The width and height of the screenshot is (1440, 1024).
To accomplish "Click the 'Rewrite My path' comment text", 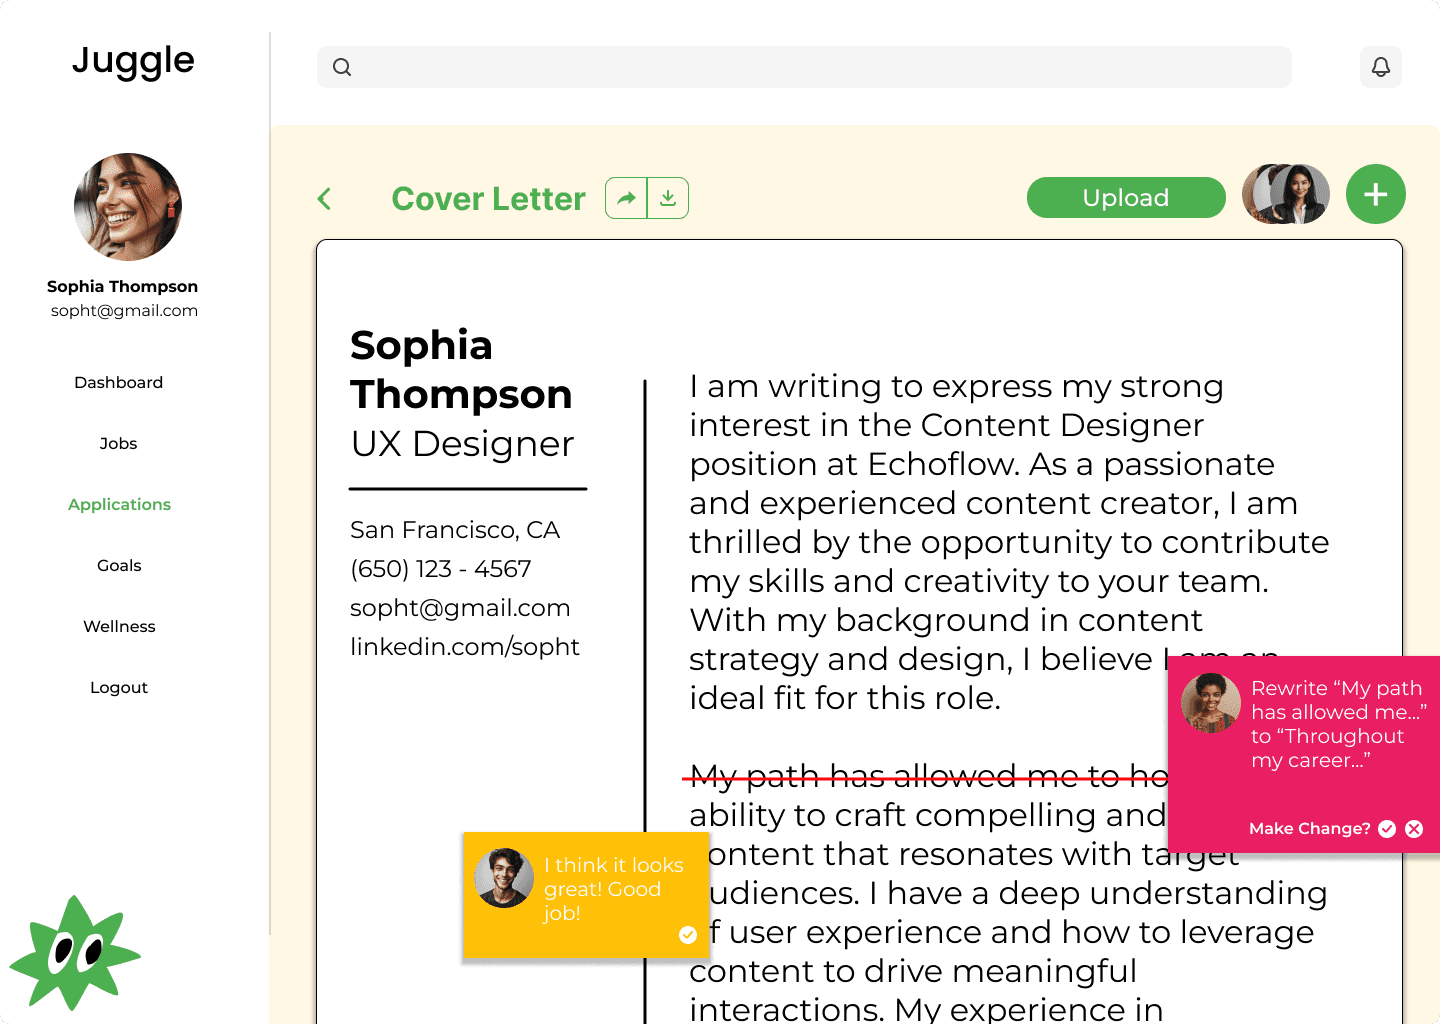I will pyautogui.click(x=1338, y=724).
